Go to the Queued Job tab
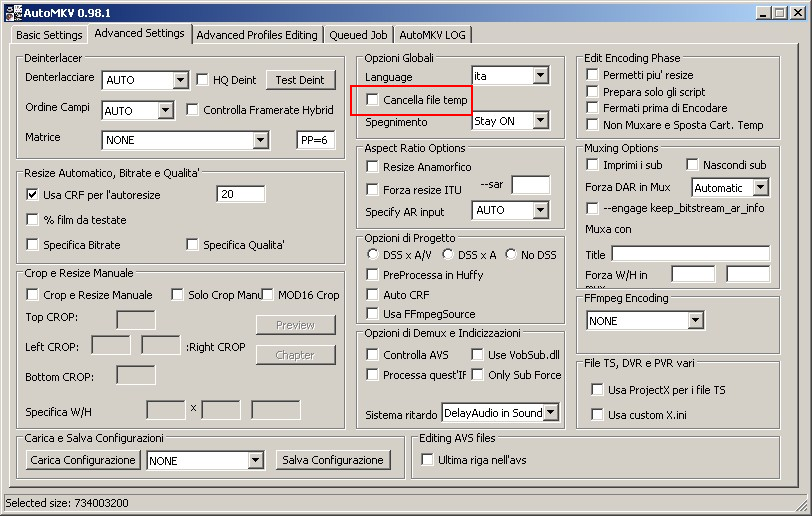The height and width of the screenshot is (516, 812). [x=358, y=35]
